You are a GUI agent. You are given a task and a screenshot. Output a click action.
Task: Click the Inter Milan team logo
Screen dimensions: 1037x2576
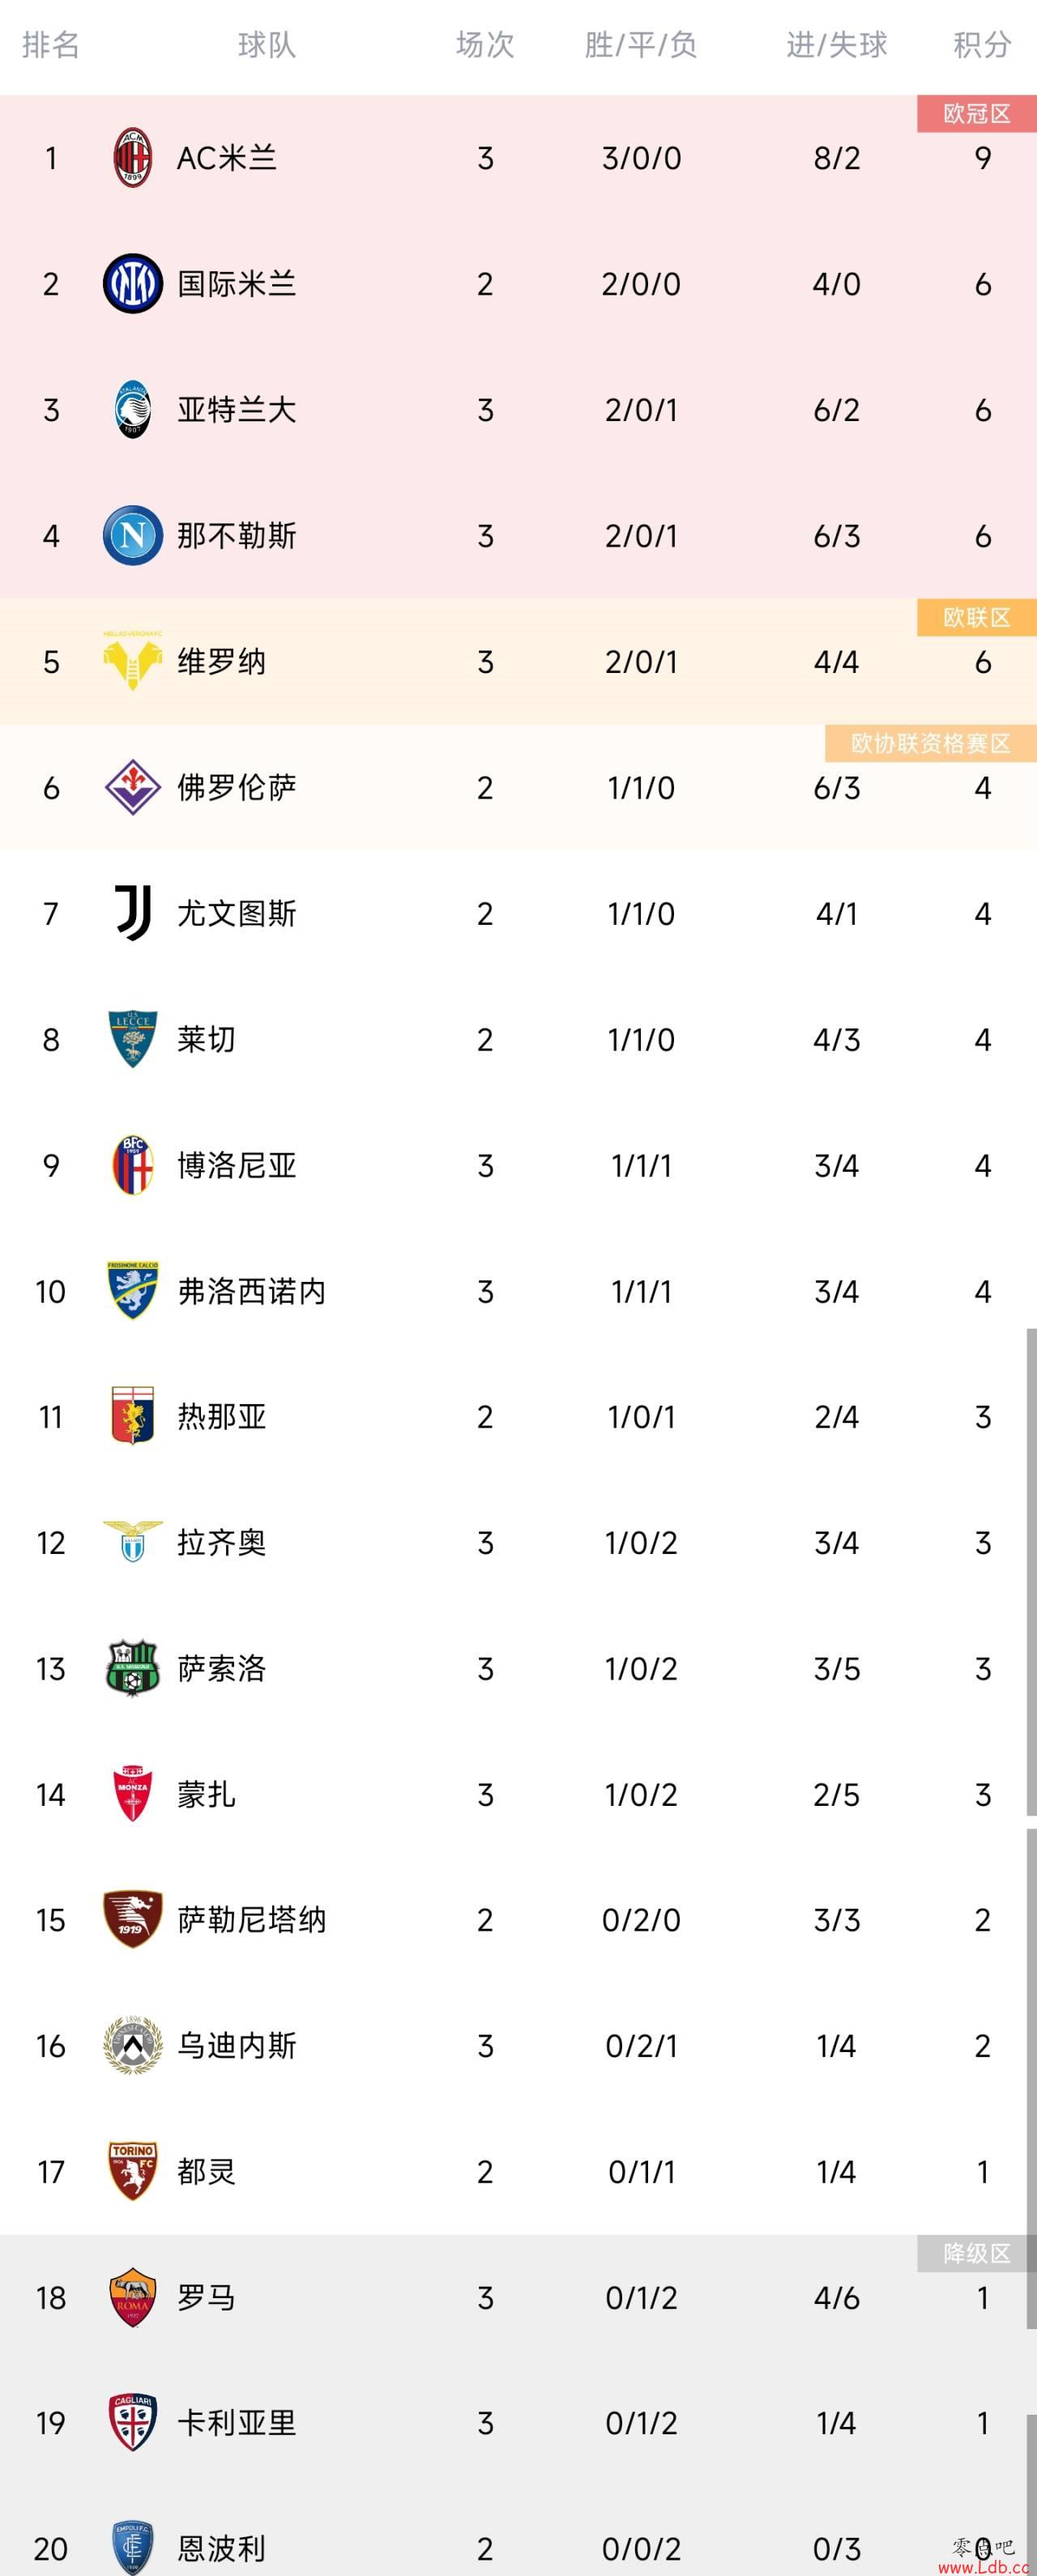tap(133, 284)
